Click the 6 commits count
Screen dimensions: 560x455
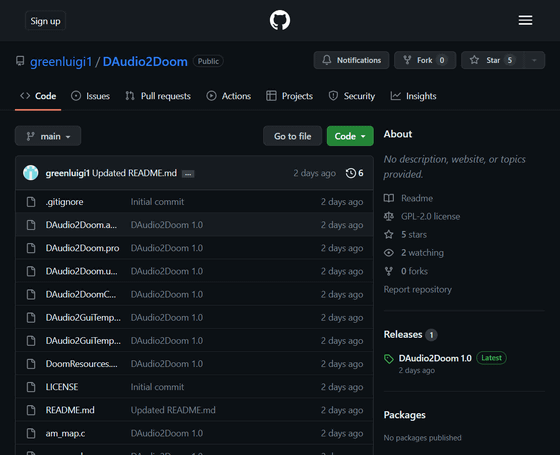(361, 173)
